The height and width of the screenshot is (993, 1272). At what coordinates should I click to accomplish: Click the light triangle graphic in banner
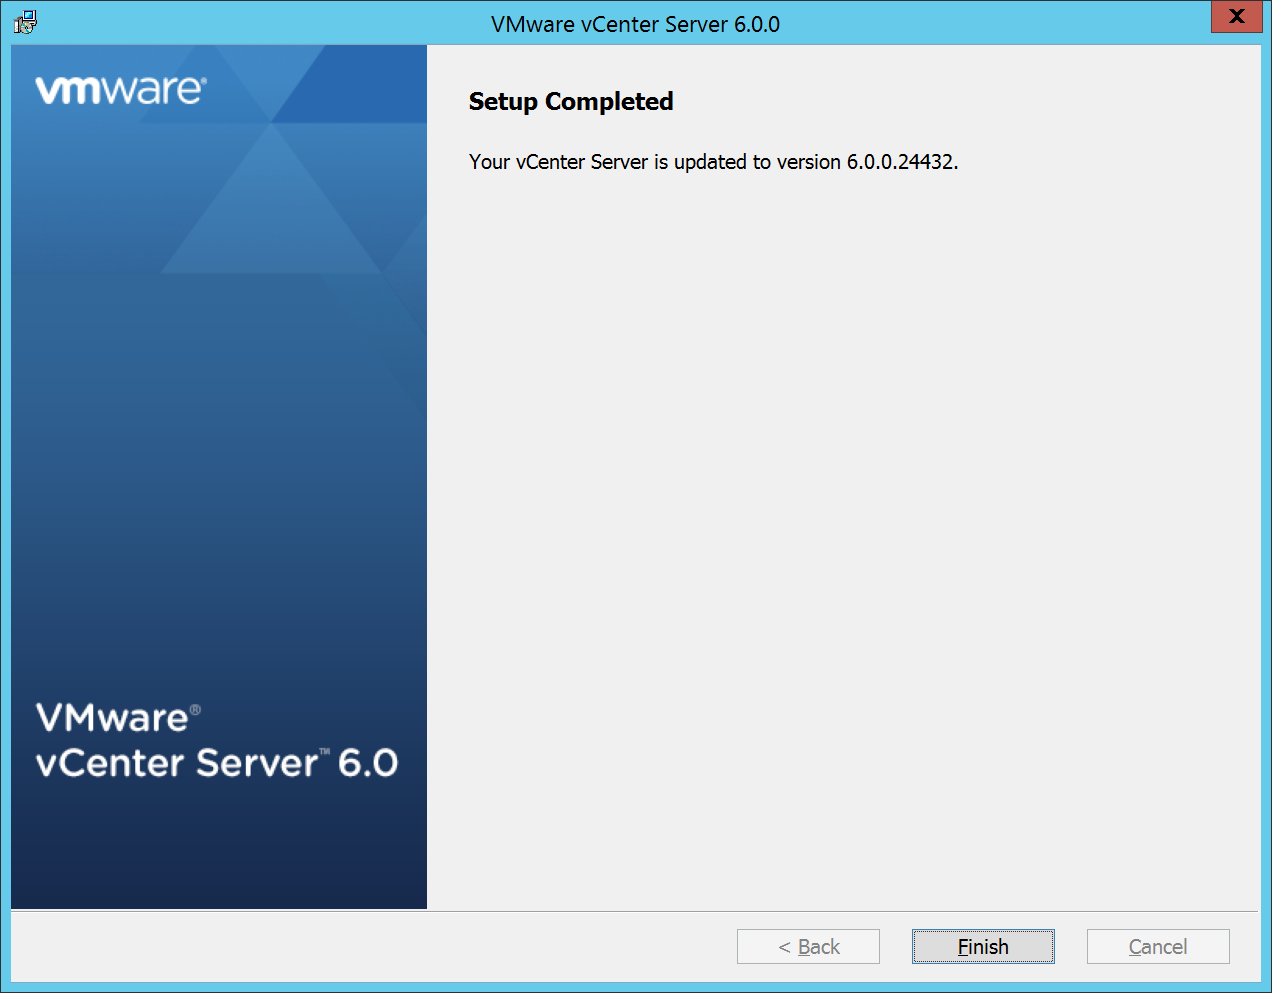click(x=270, y=210)
